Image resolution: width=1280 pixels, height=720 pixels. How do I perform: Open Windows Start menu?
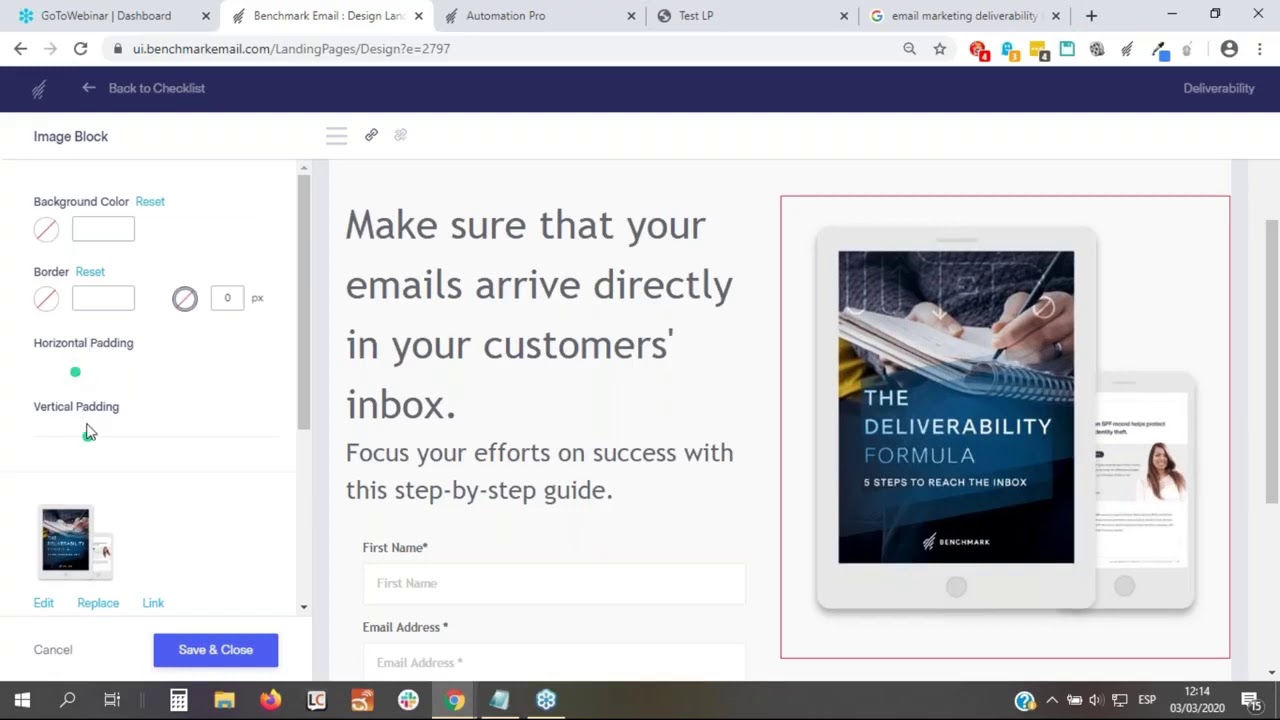[x=22, y=700]
